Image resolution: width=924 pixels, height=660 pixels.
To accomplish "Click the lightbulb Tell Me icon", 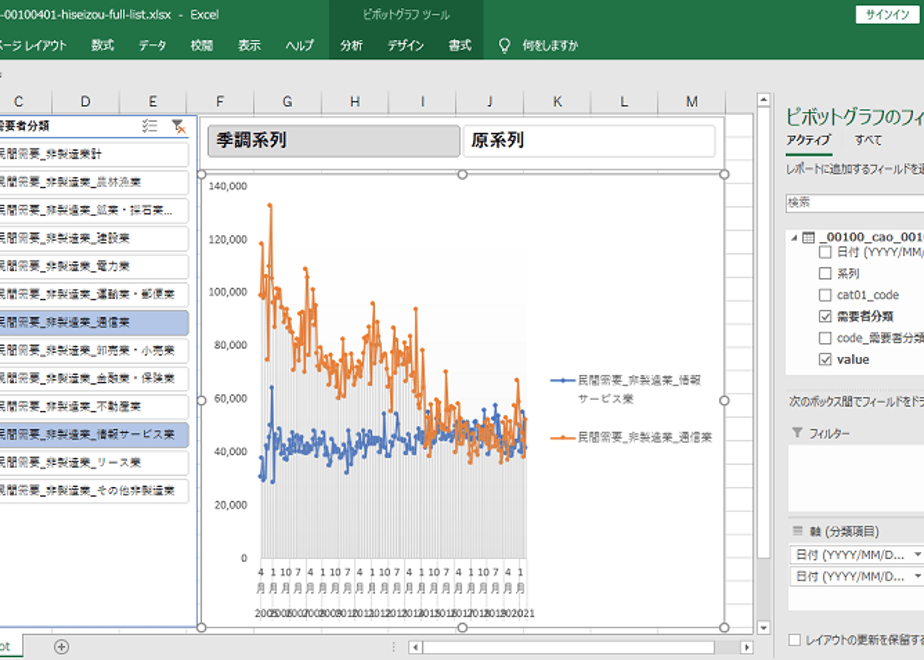I will click(x=504, y=45).
